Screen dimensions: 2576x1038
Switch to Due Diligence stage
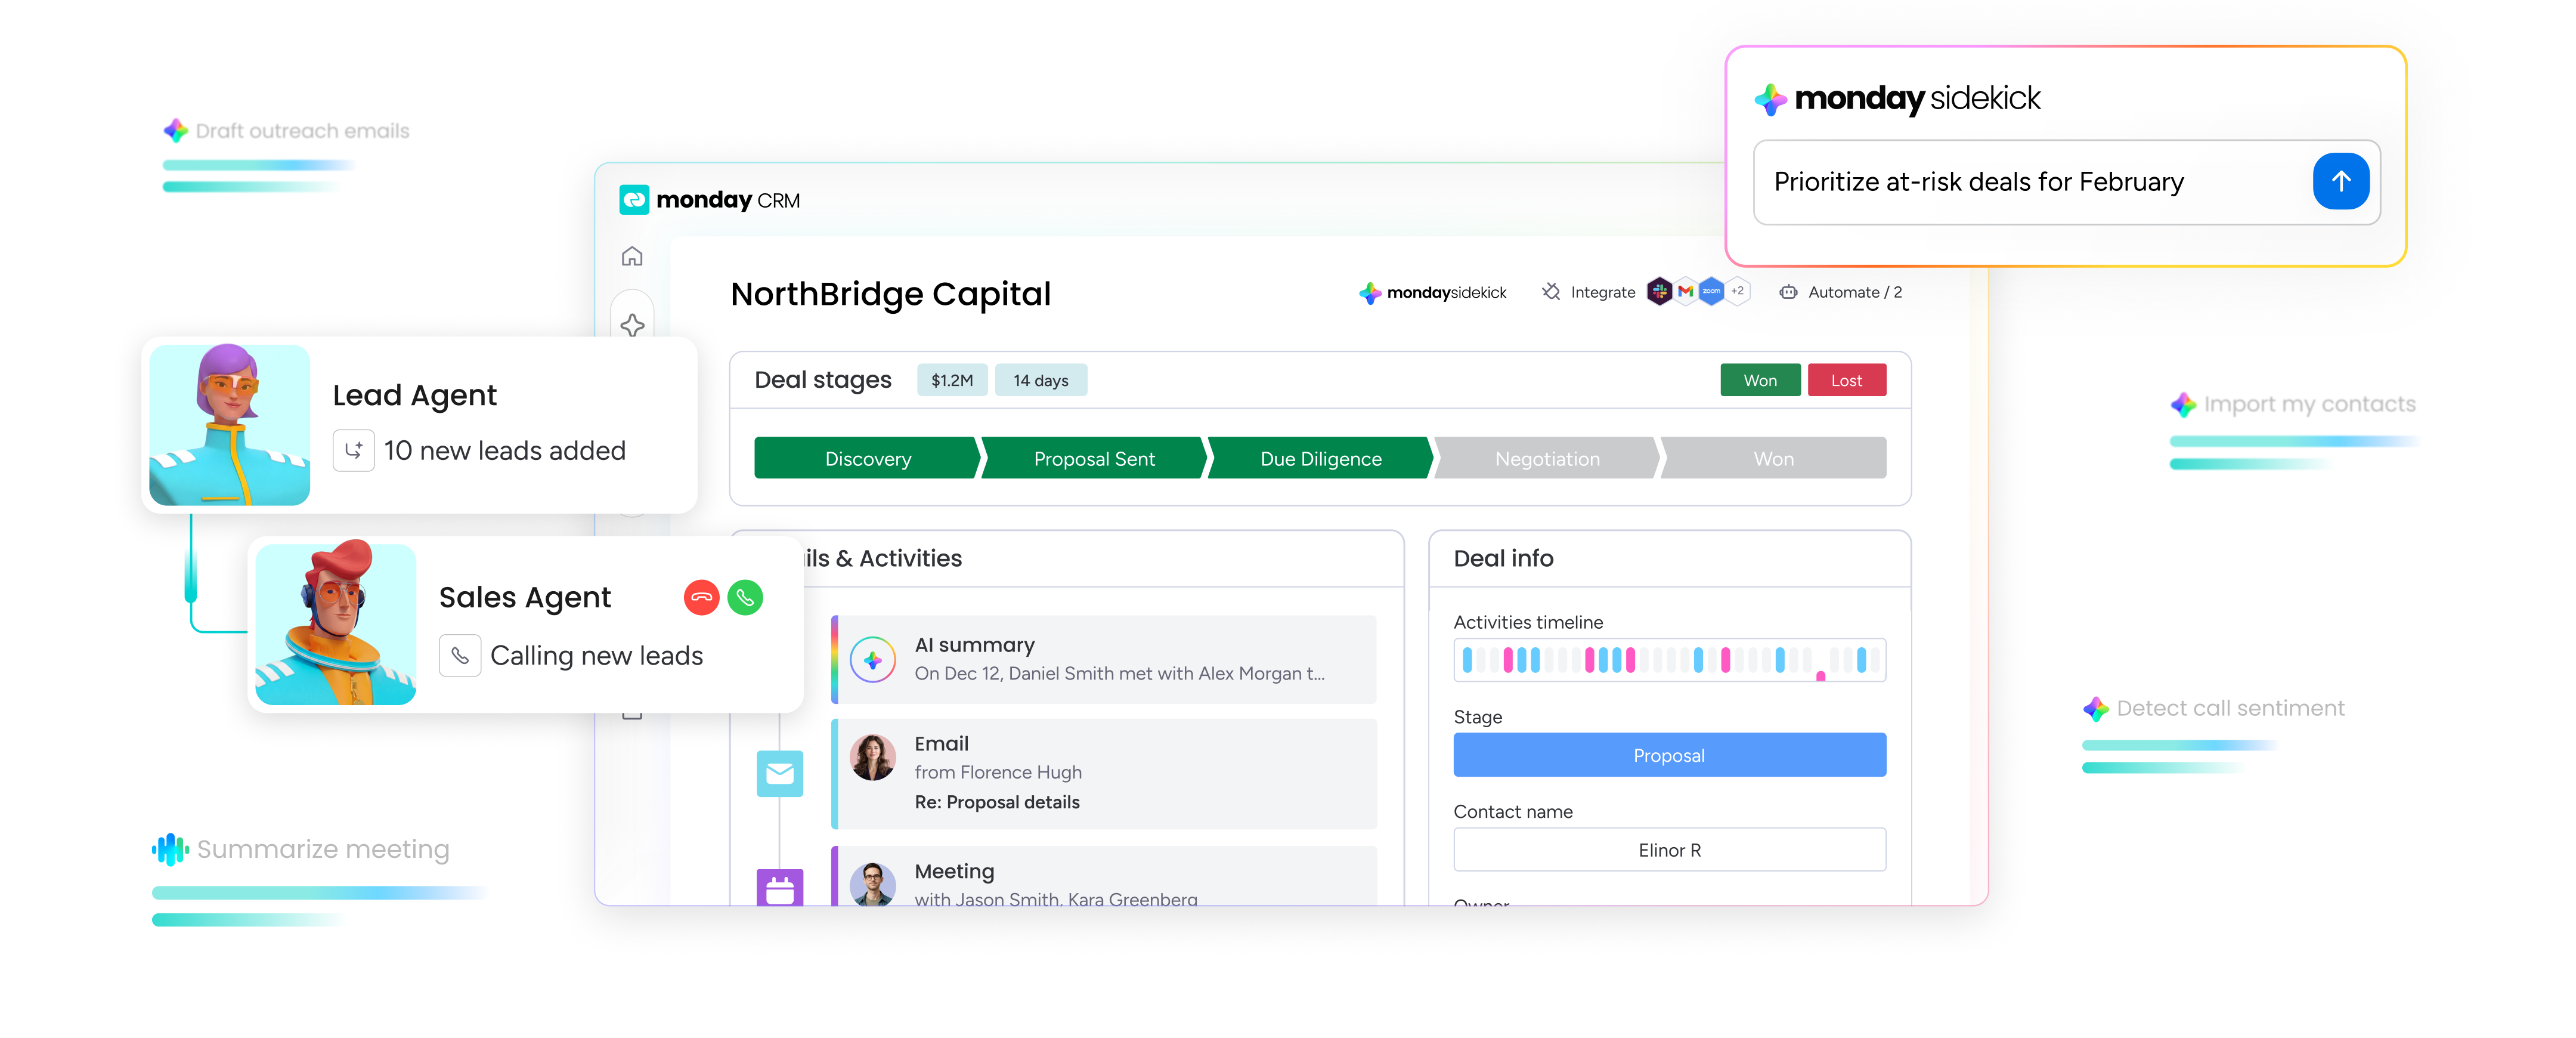[x=1320, y=459]
